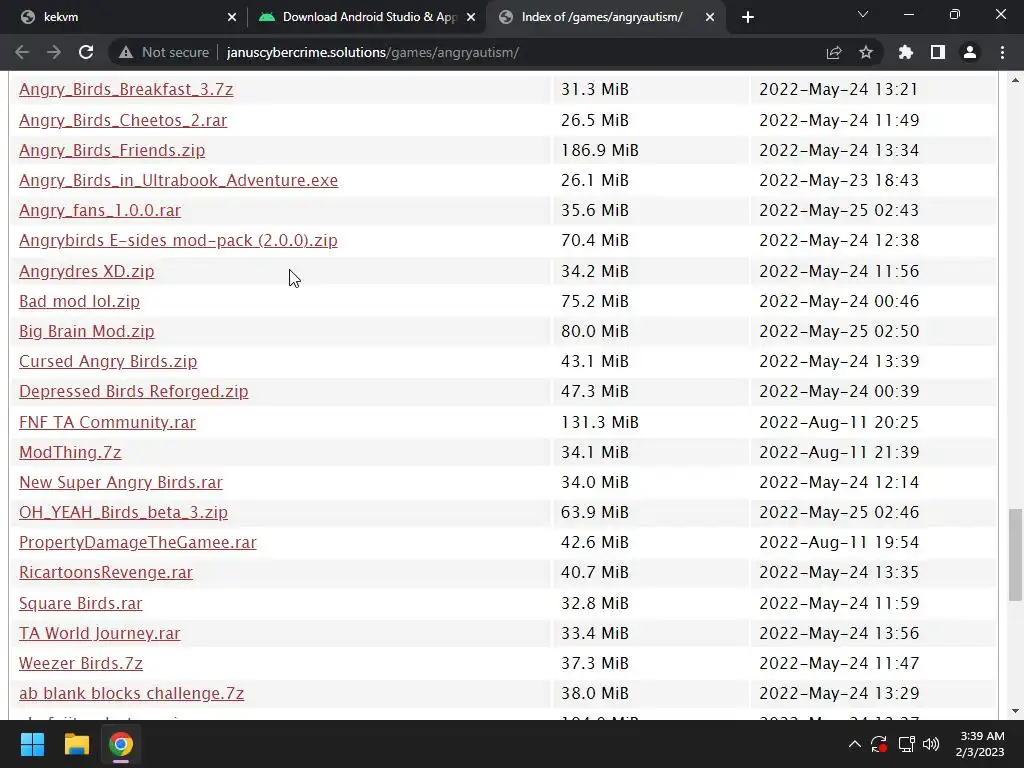Screen dimensions: 1024x768
Task: Click the scrollbar up arrow
Action: 1015,80
